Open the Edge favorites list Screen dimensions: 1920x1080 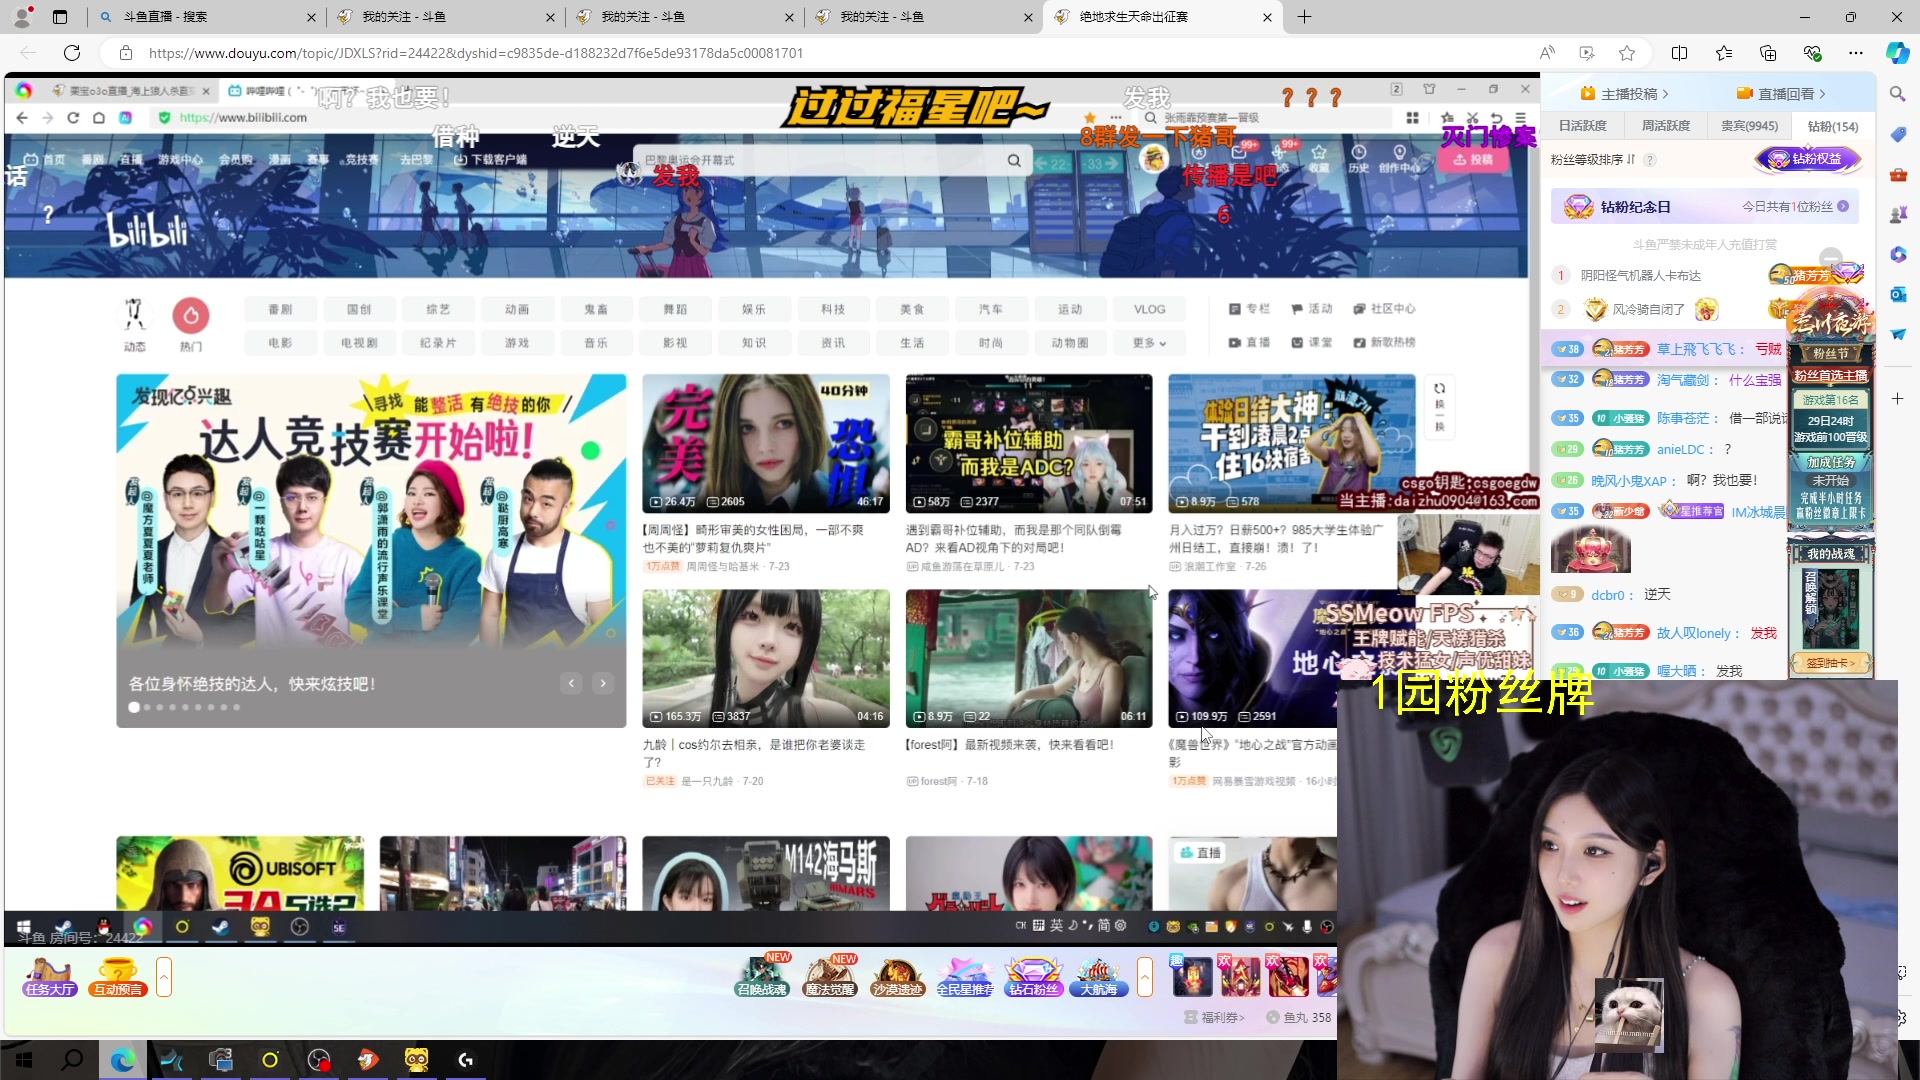1724,53
